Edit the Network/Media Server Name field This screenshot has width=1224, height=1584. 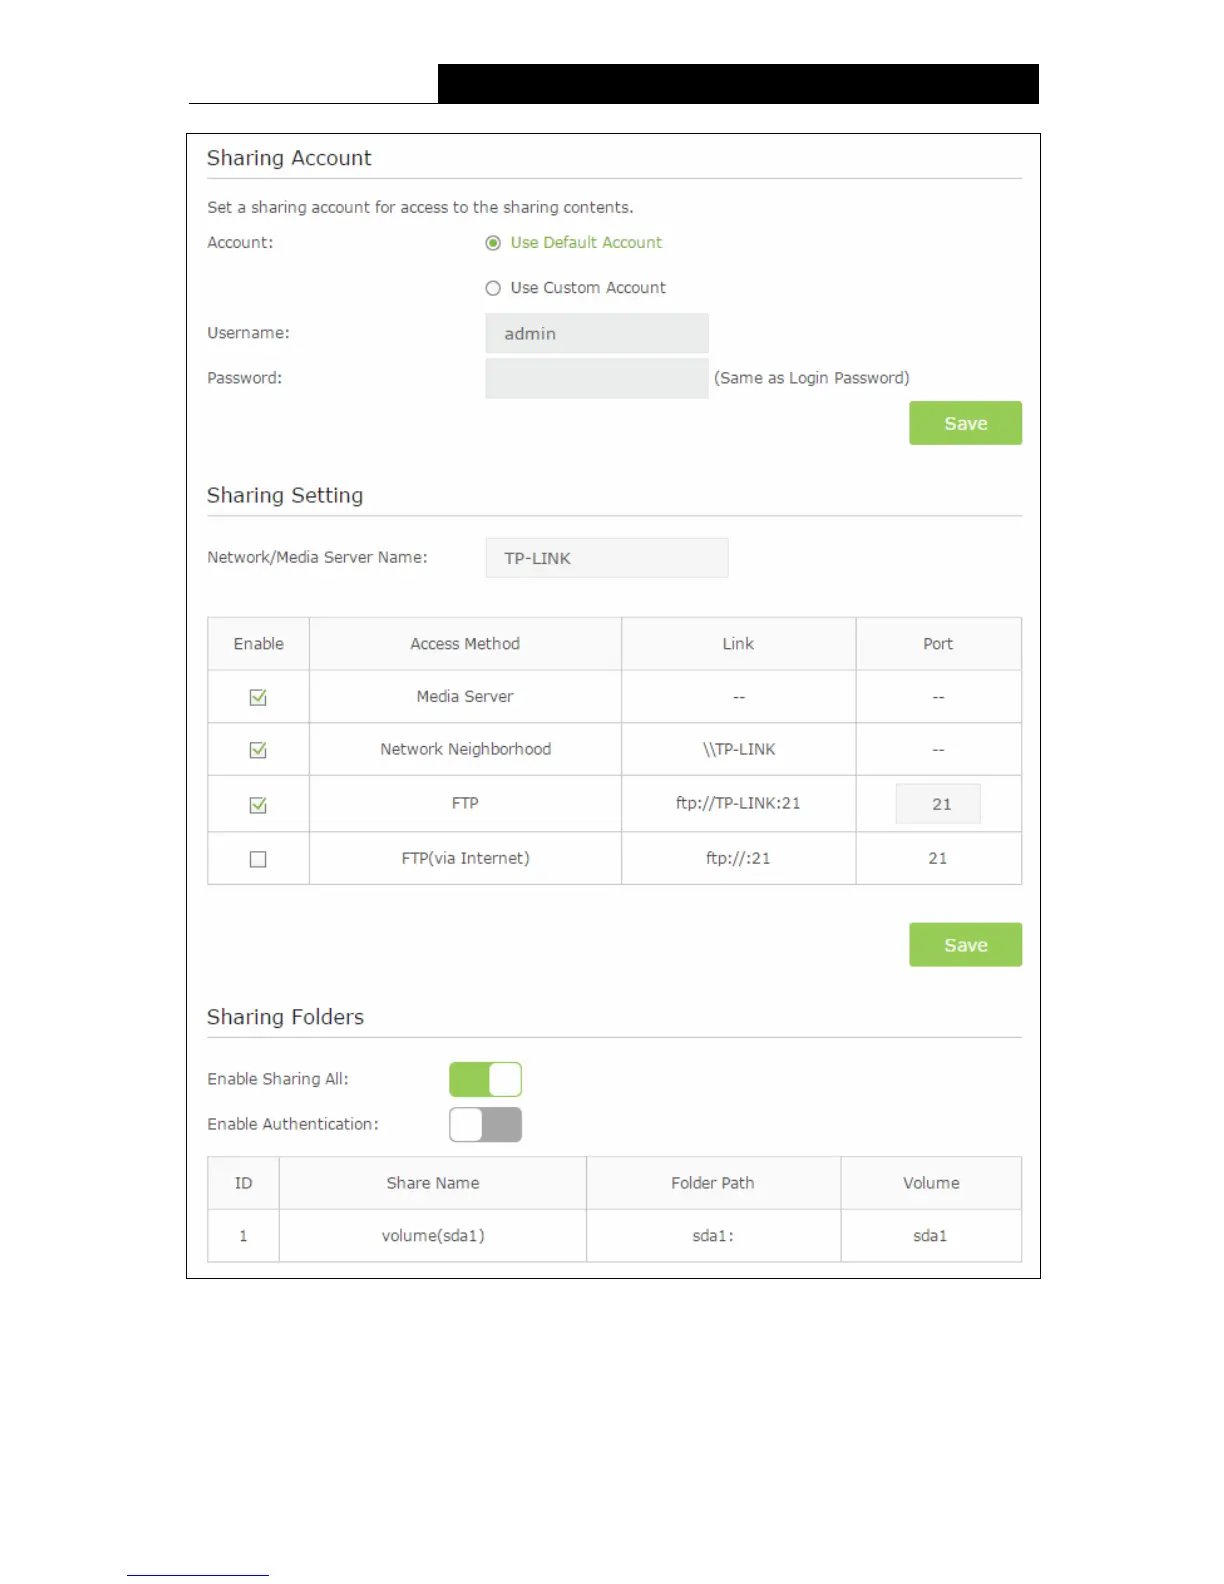coord(606,558)
